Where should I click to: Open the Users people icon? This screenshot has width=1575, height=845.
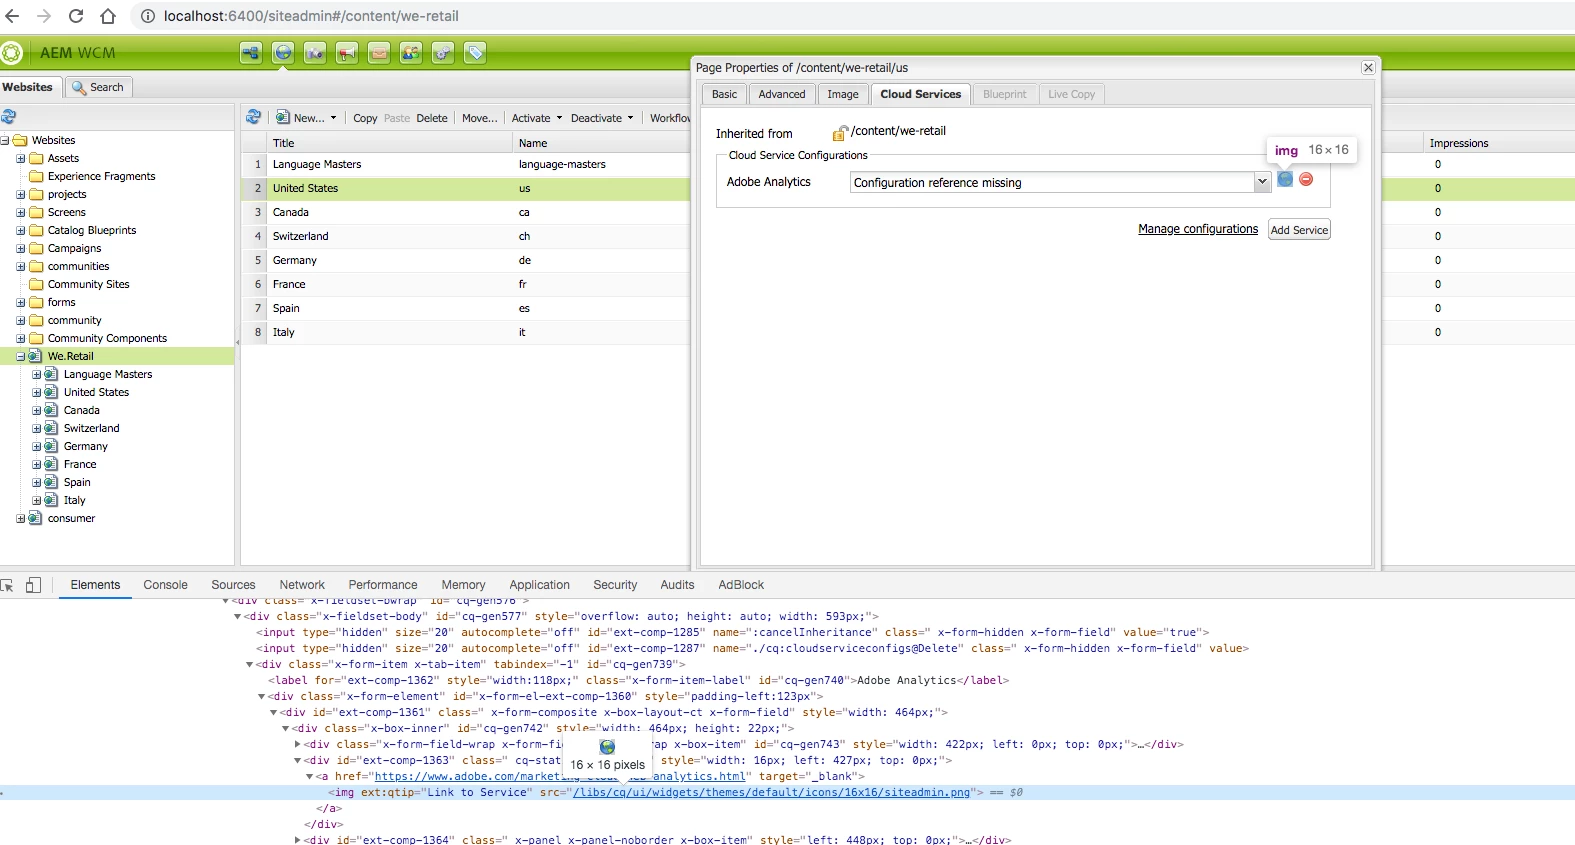point(411,53)
